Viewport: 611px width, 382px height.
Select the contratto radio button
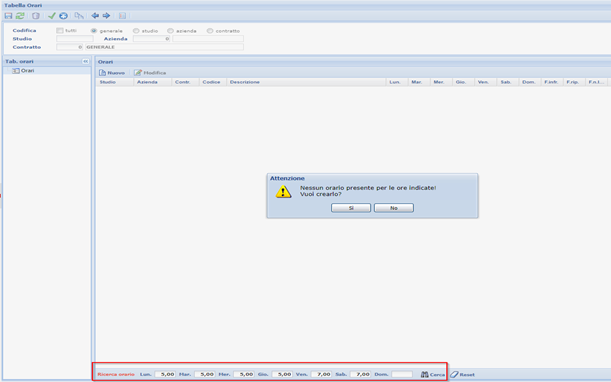point(210,30)
